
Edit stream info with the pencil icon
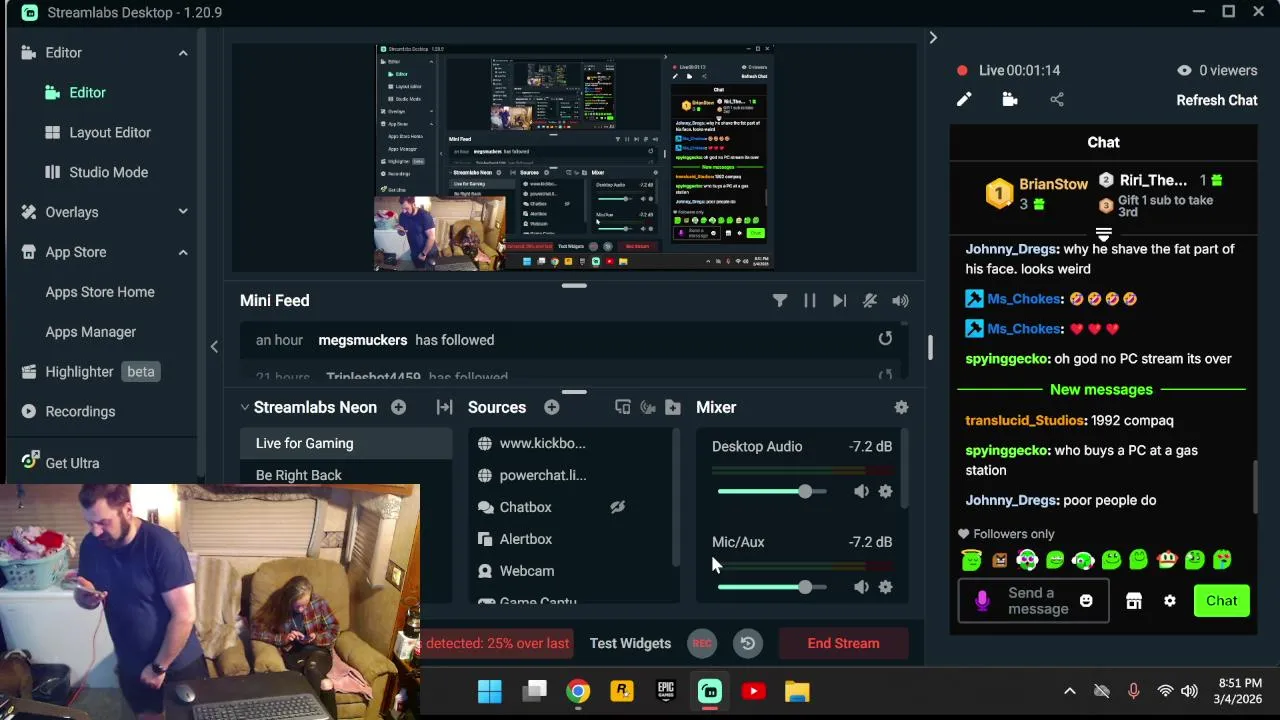(964, 99)
